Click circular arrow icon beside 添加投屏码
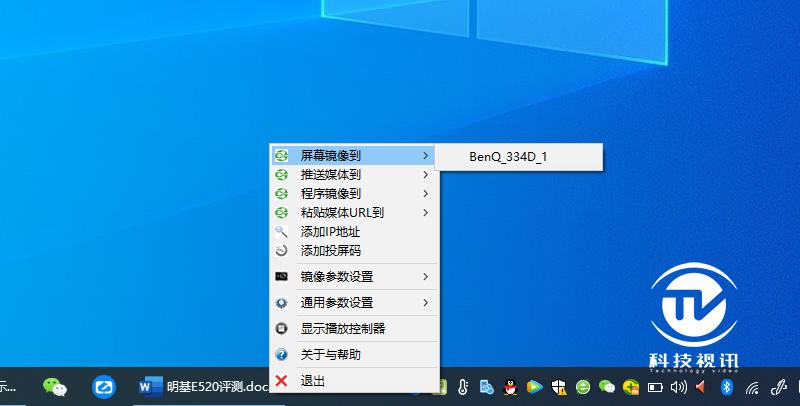Screen dimensions: 800x406 (282, 251)
